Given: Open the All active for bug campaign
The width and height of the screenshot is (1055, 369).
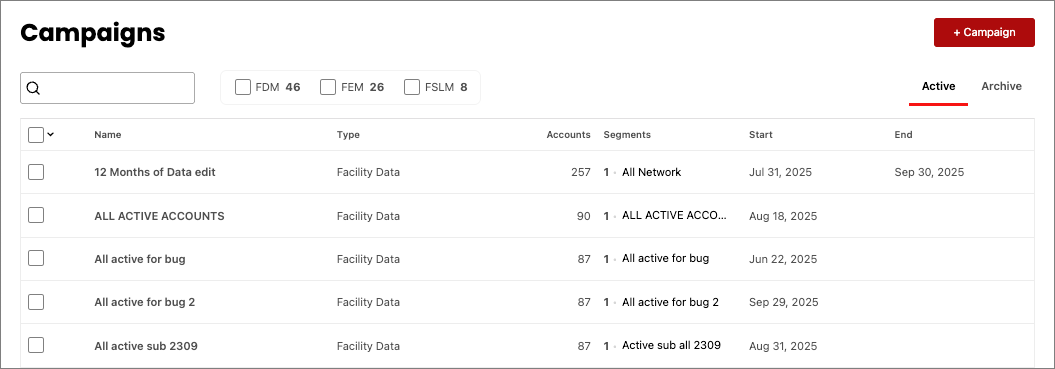Looking at the screenshot, I should click(140, 259).
